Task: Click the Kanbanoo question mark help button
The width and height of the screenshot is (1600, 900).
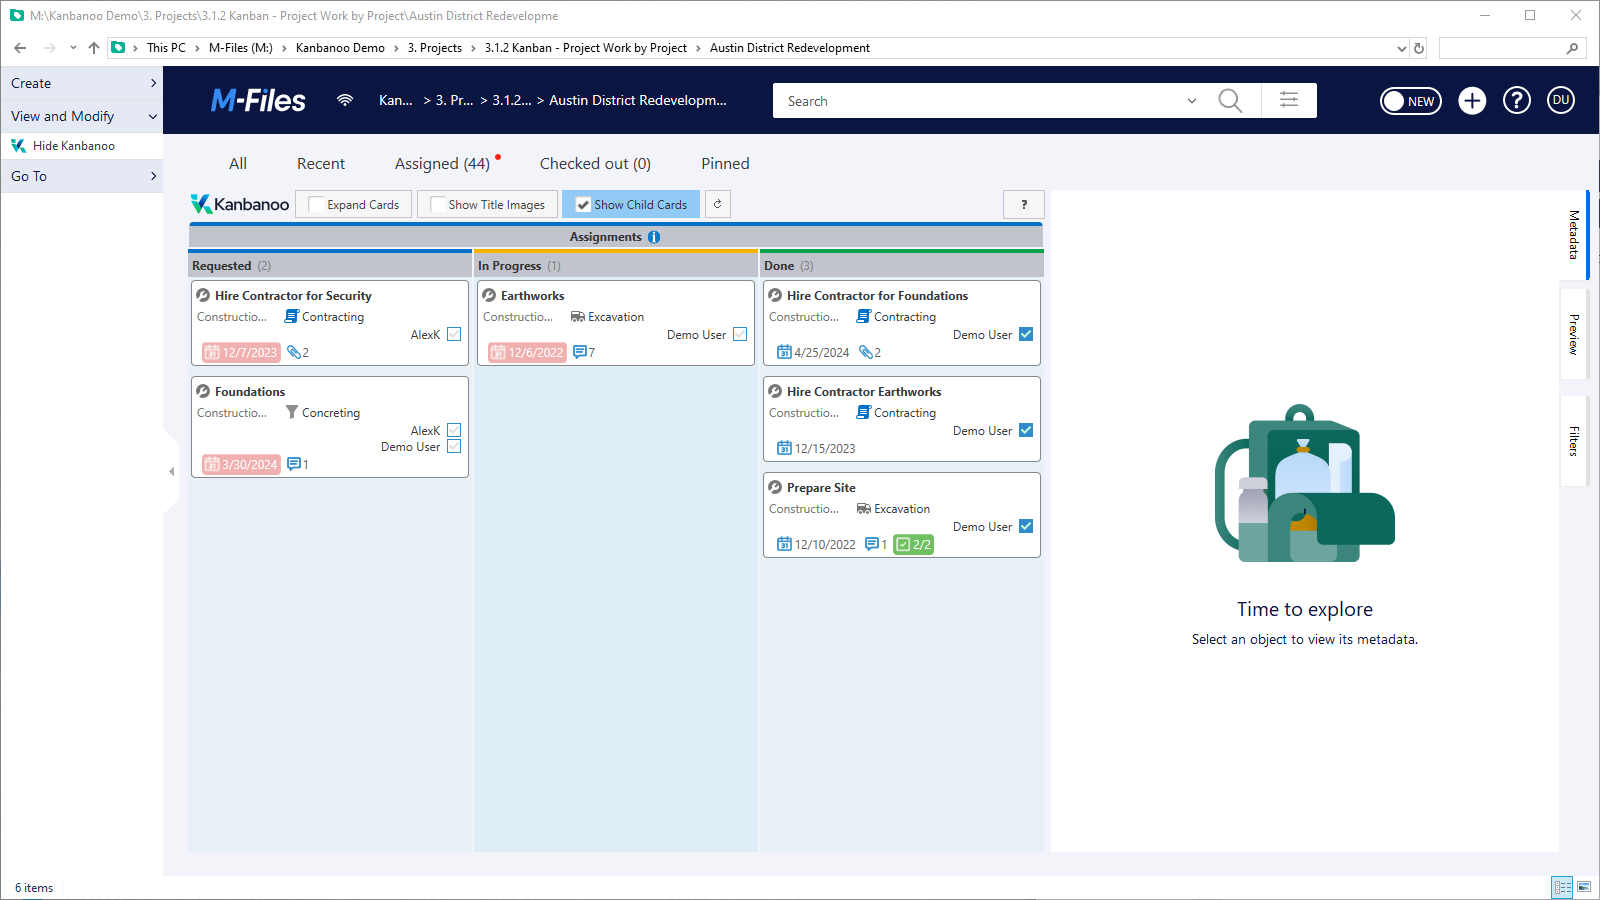Action: pyautogui.click(x=1024, y=204)
